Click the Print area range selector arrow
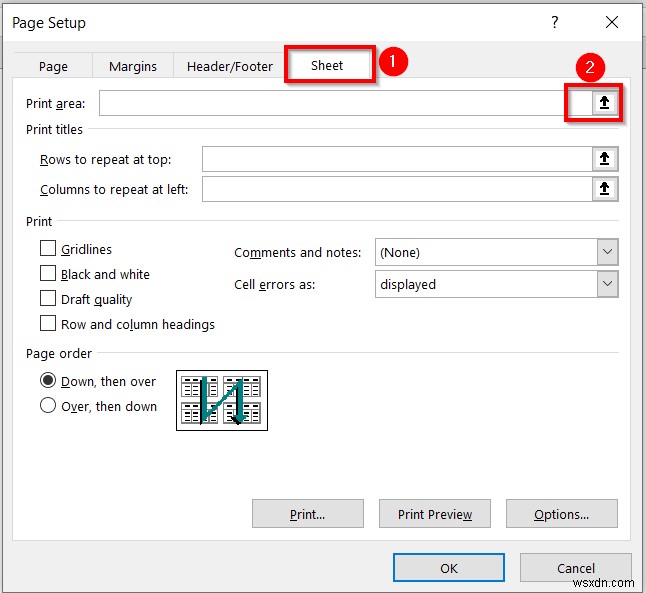This screenshot has width=646, height=593. (604, 102)
